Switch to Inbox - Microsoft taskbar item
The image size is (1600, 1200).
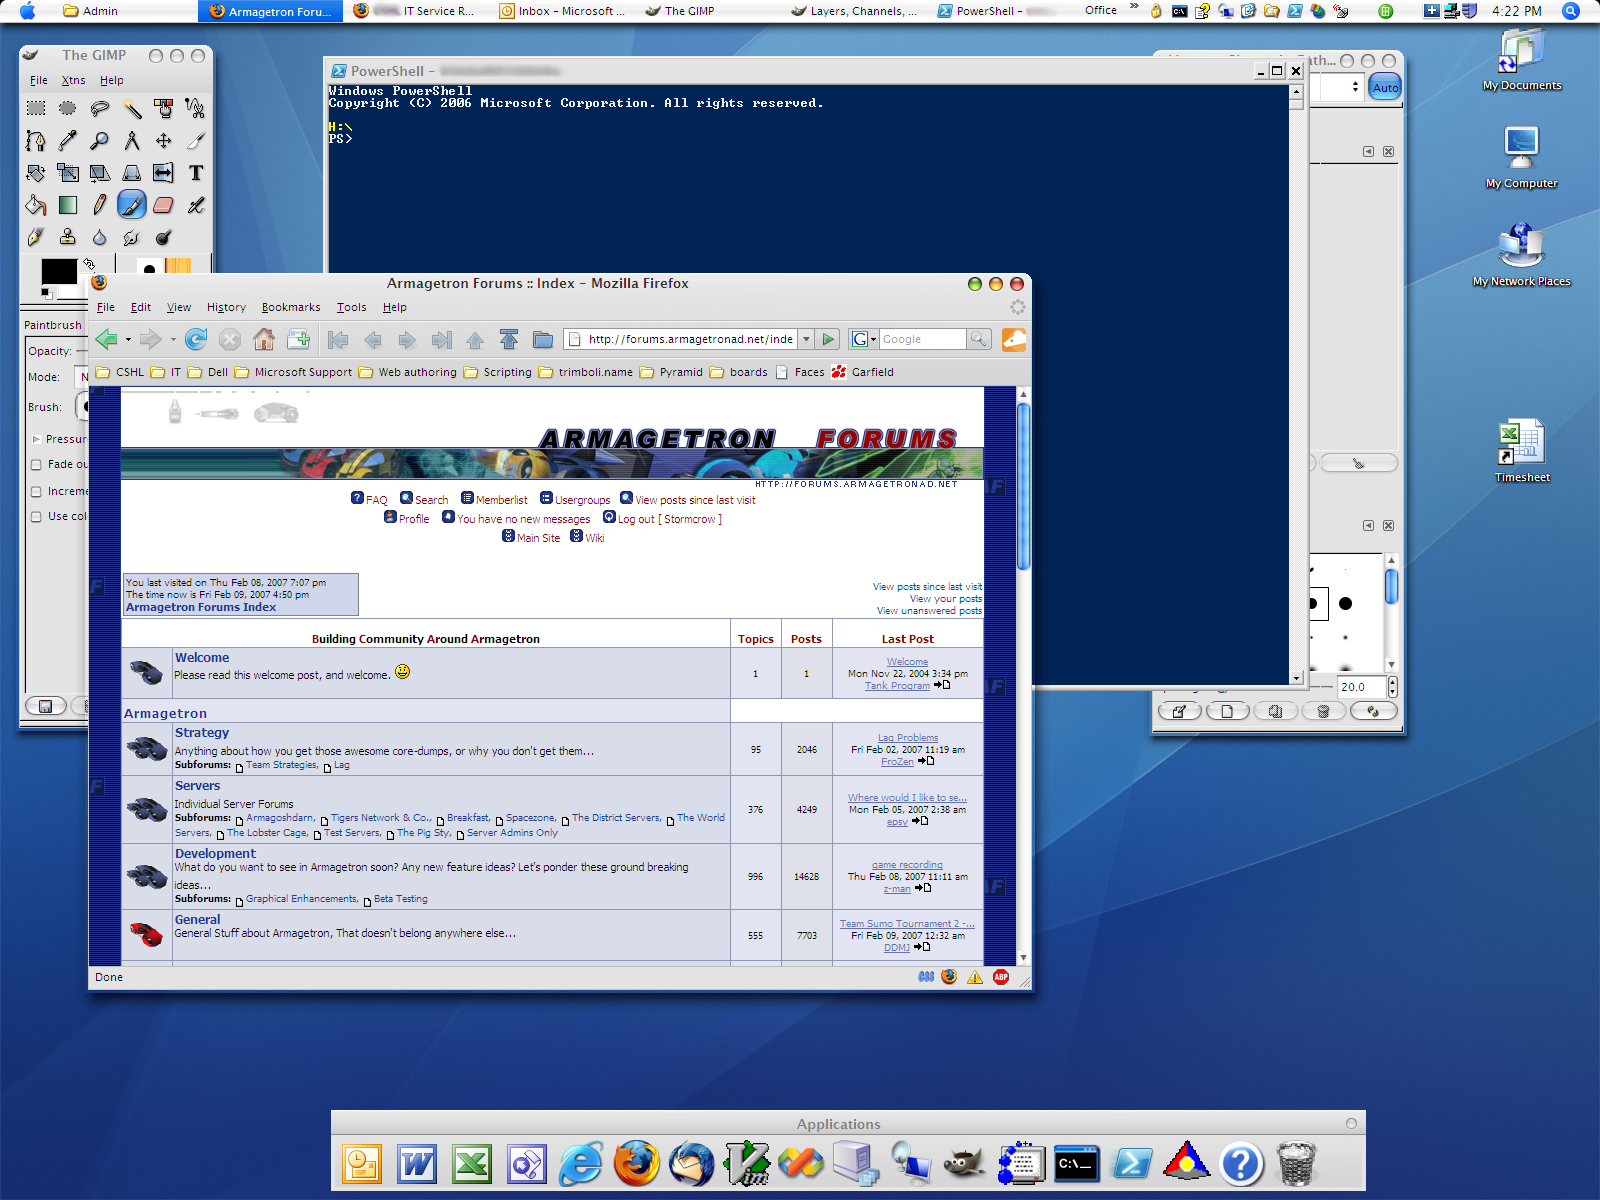click(562, 11)
